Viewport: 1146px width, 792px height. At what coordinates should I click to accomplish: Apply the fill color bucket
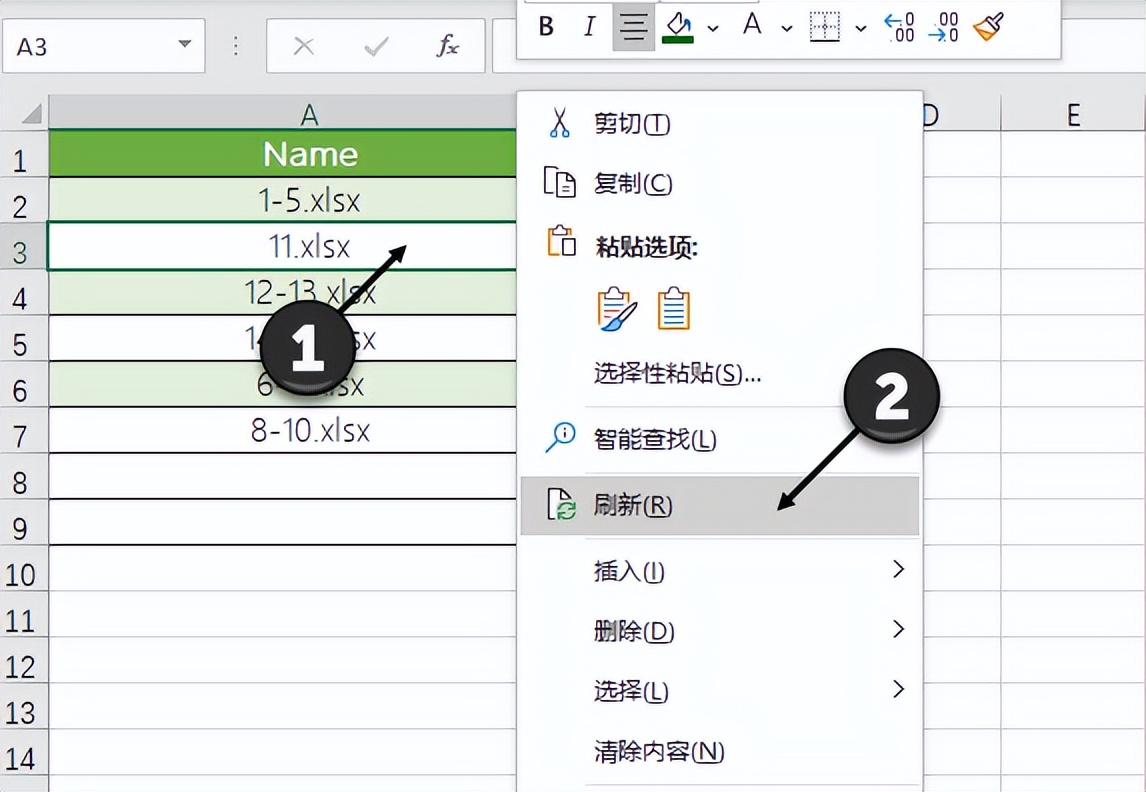678,27
